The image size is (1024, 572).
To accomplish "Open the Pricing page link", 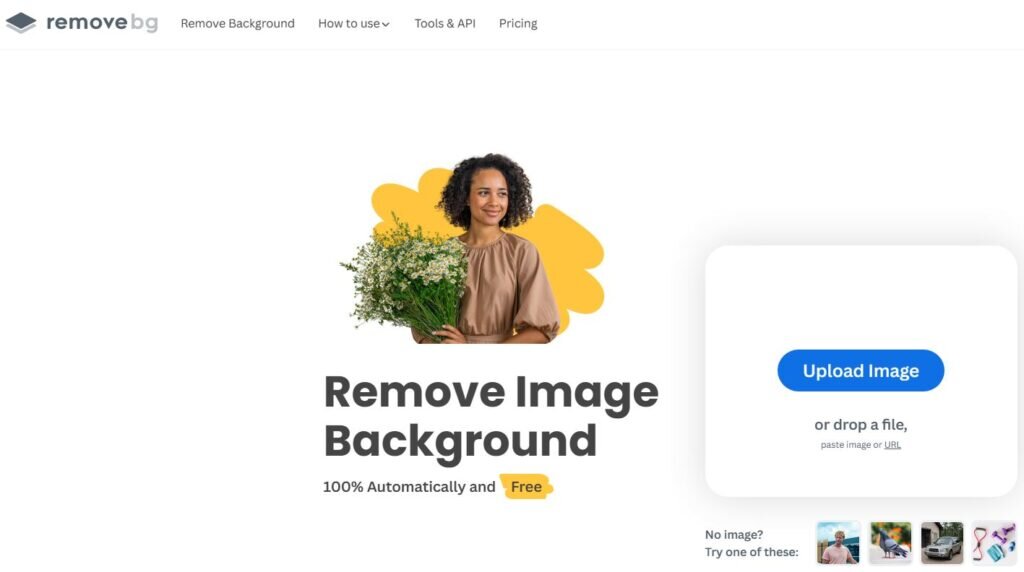I will pyautogui.click(x=518, y=24).
